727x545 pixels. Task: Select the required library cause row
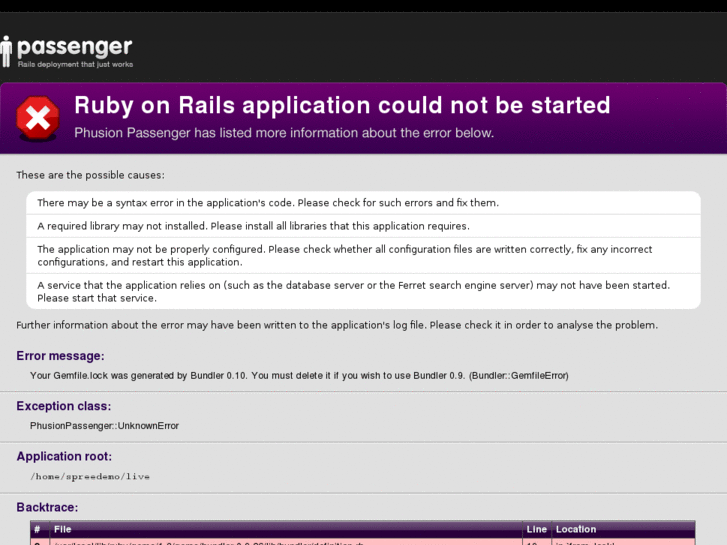pyautogui.click(x=253, y=226)
